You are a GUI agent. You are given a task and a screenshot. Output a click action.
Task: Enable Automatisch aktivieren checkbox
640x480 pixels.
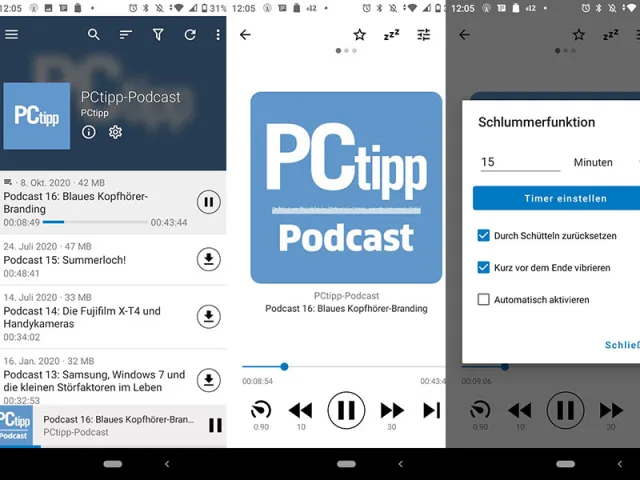coord(484,299)
